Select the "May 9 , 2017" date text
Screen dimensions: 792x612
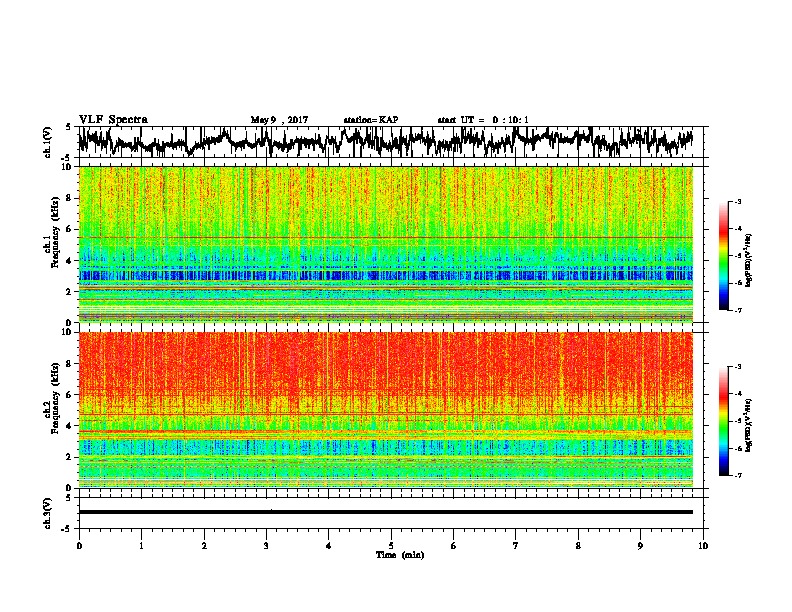coord(279,120)
